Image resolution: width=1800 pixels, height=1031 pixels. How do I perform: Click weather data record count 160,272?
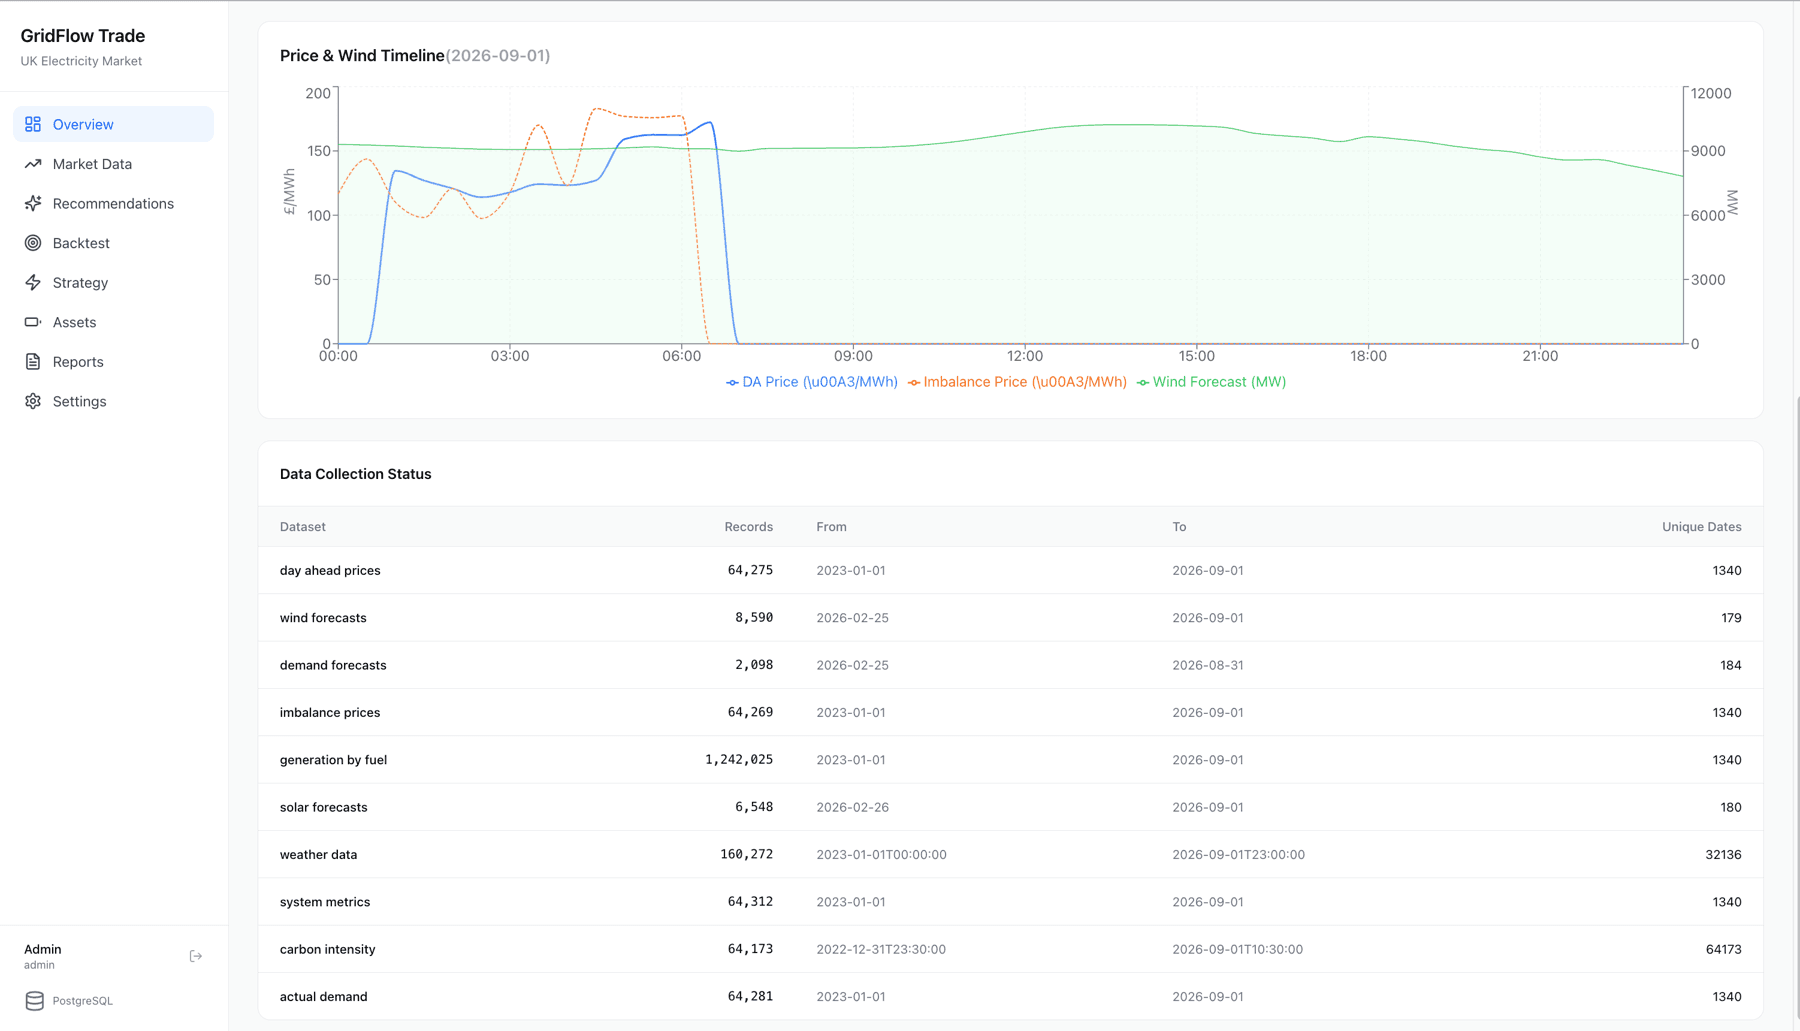point(746,855)
